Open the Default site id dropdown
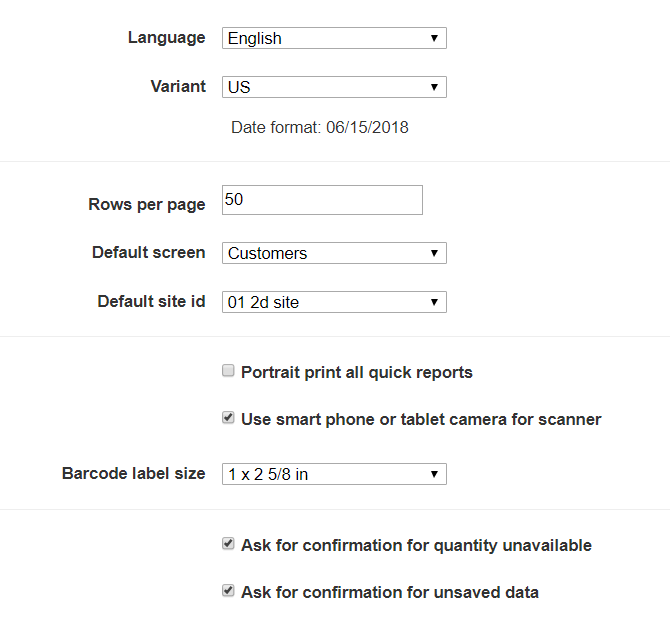The image size is (670, 629). click(334, 302)
